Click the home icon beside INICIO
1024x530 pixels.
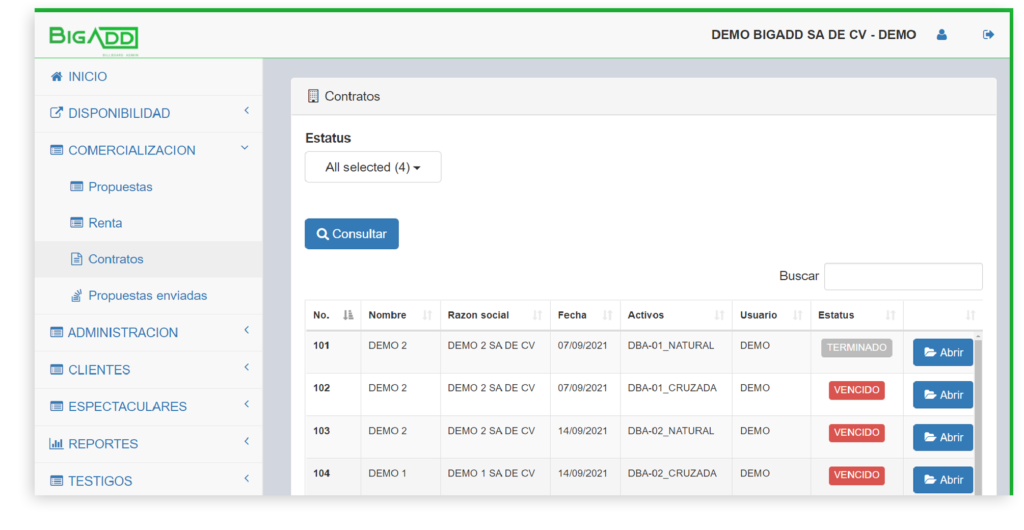[57, 77]
